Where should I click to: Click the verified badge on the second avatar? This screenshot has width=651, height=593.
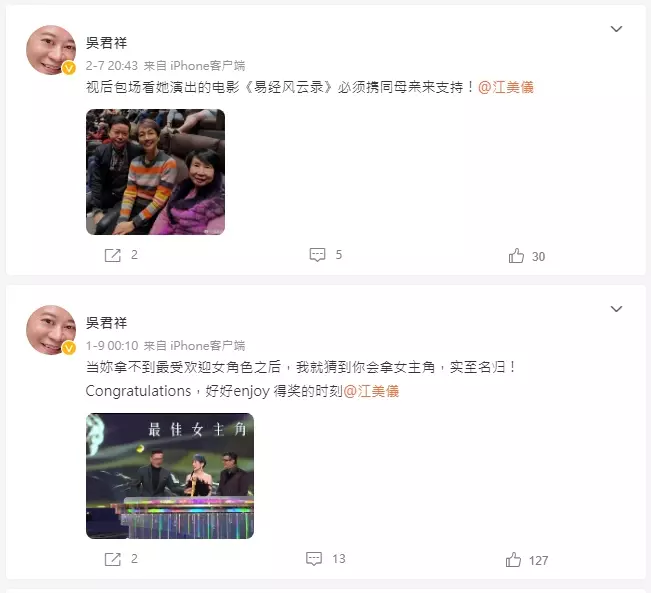click(x=69, y=348)
